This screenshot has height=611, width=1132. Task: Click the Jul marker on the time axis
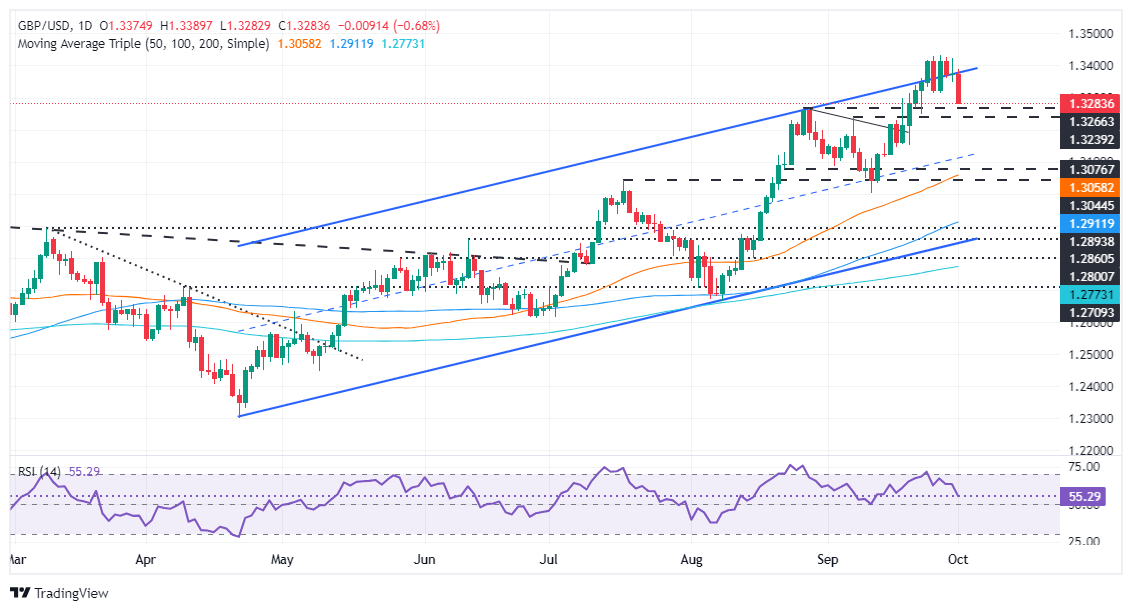tap(549, 560)
